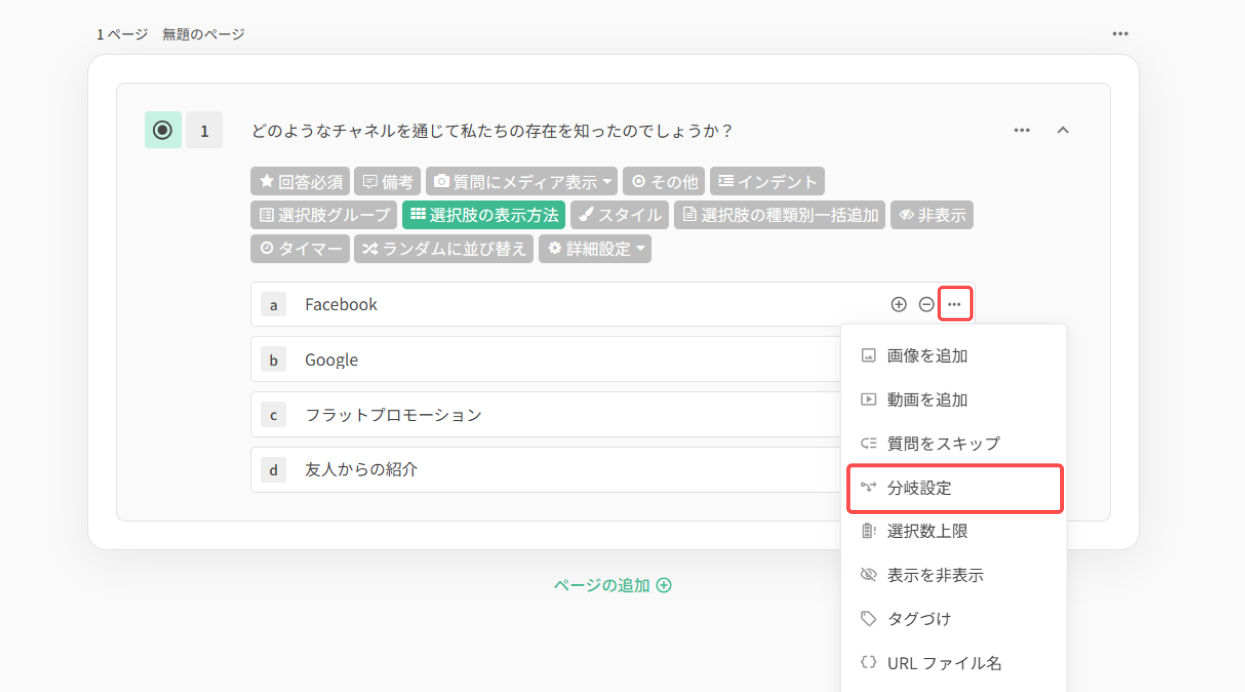Click the 選択肢グループ button
The image size is (1245, 692).
[324, 215]
